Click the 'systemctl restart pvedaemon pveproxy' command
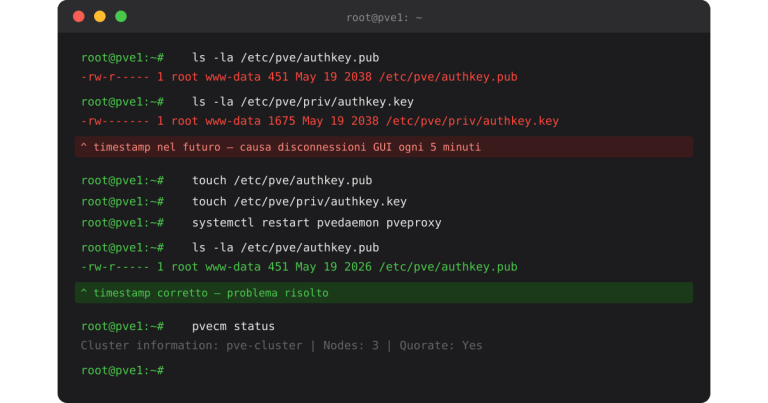The height and width of the screenshot is (403, 768). pyautogui.click(x=317, y=223)
